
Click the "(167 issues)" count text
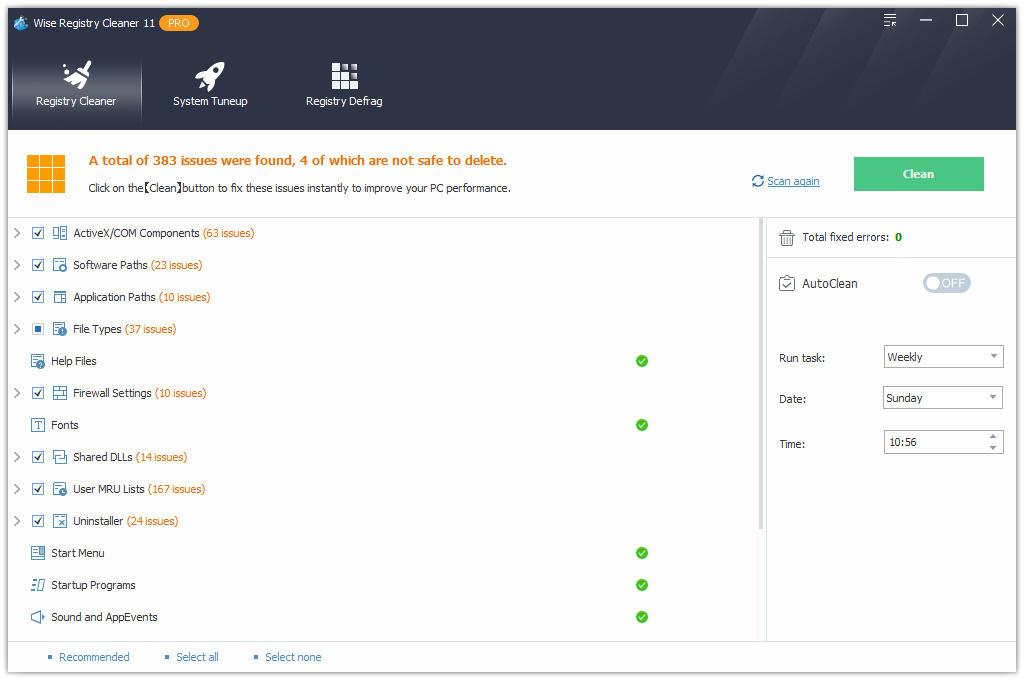176,489
